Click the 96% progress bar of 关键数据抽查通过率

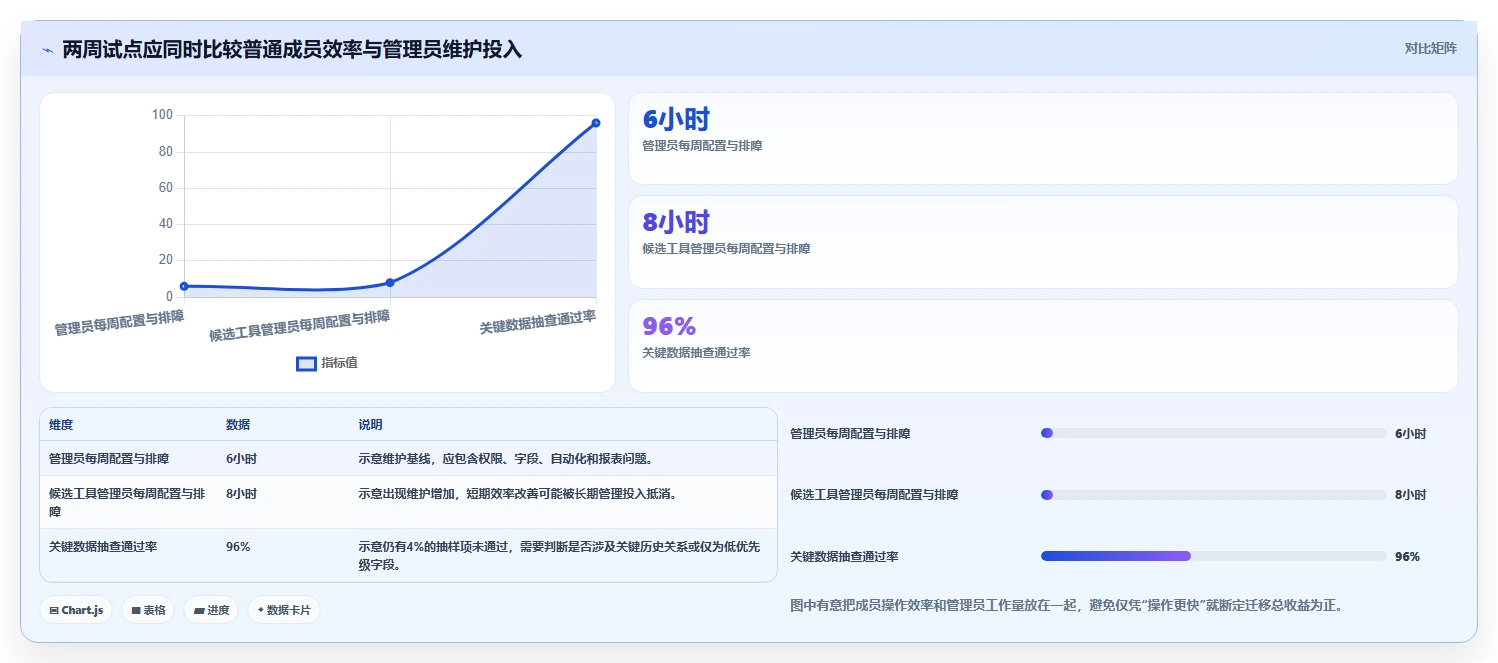coord(1213,556)
